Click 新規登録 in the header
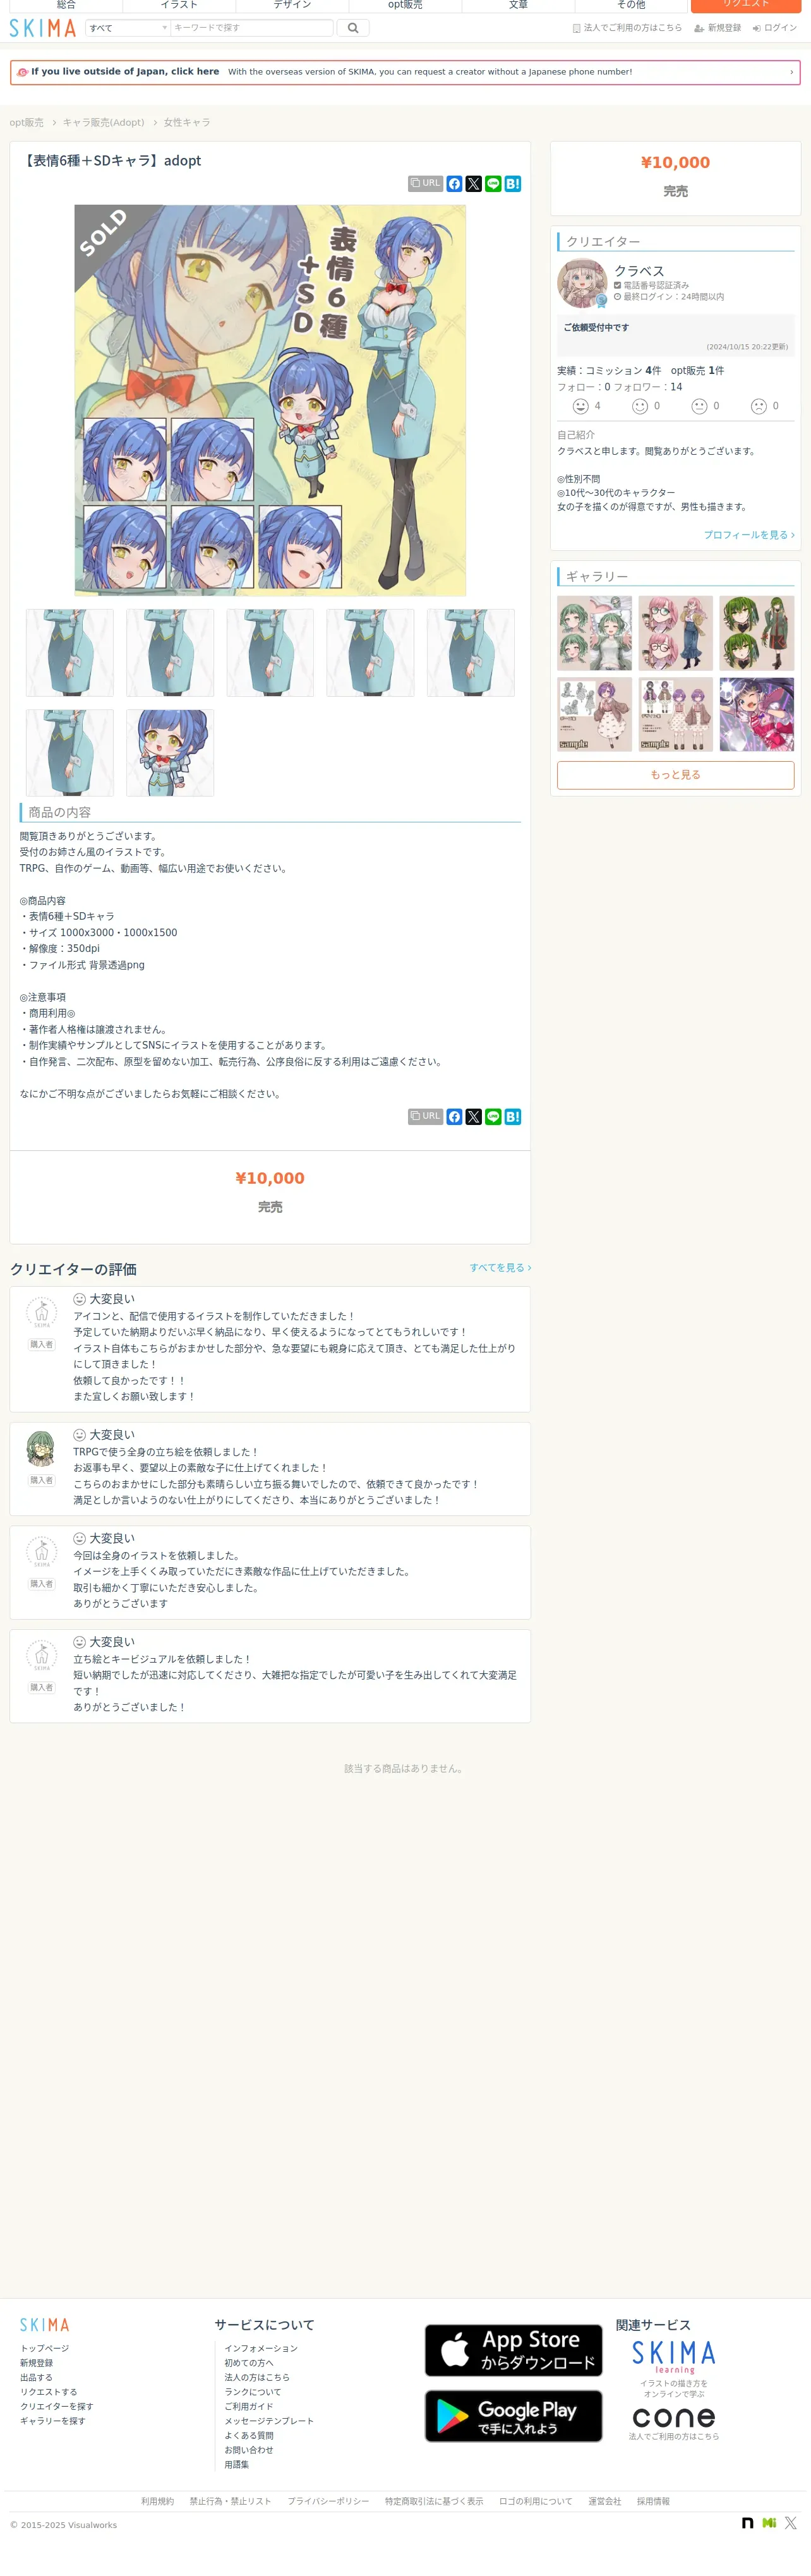The height and width of the screenshot is (2576, 811). [718, 28]
